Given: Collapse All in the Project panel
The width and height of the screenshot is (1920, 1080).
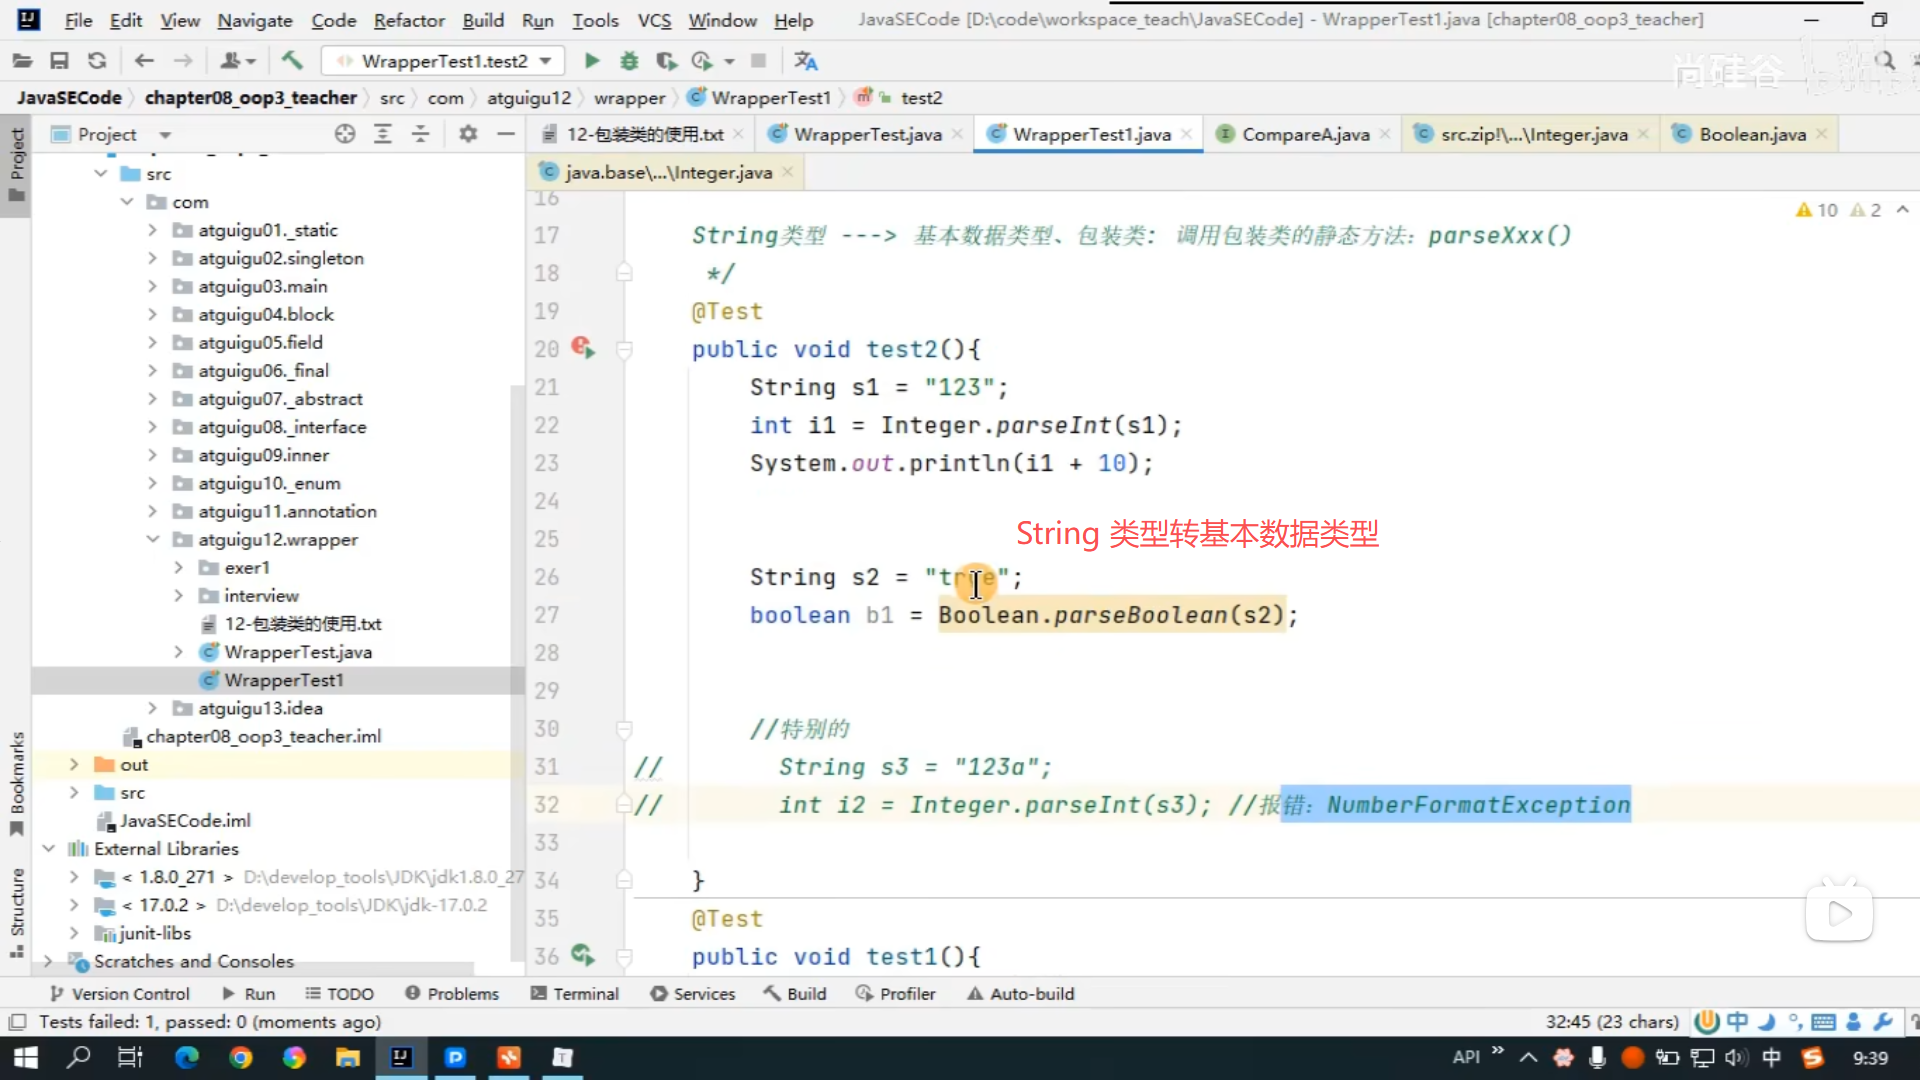Looking at the screenshot, I should click(x=421, y=134).
